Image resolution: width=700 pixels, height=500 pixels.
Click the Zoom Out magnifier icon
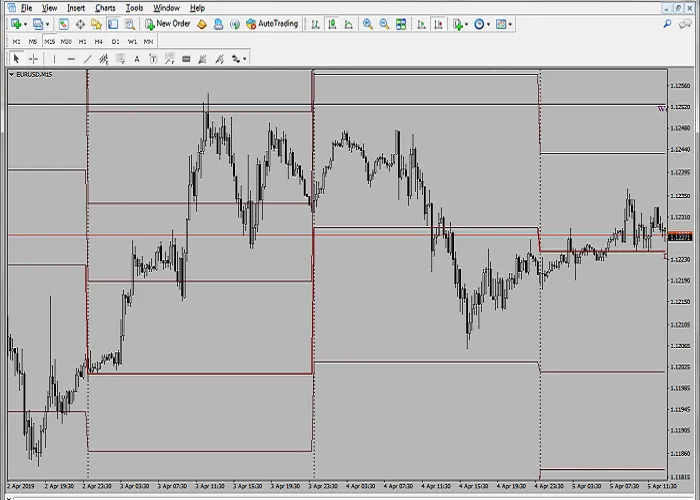pos(384,24)
